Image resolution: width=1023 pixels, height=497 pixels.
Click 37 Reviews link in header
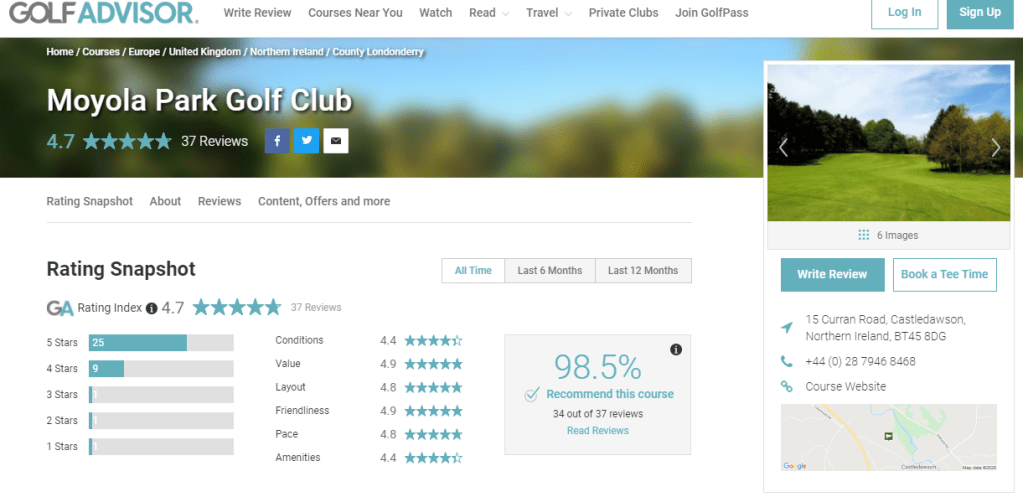point(215,141)
